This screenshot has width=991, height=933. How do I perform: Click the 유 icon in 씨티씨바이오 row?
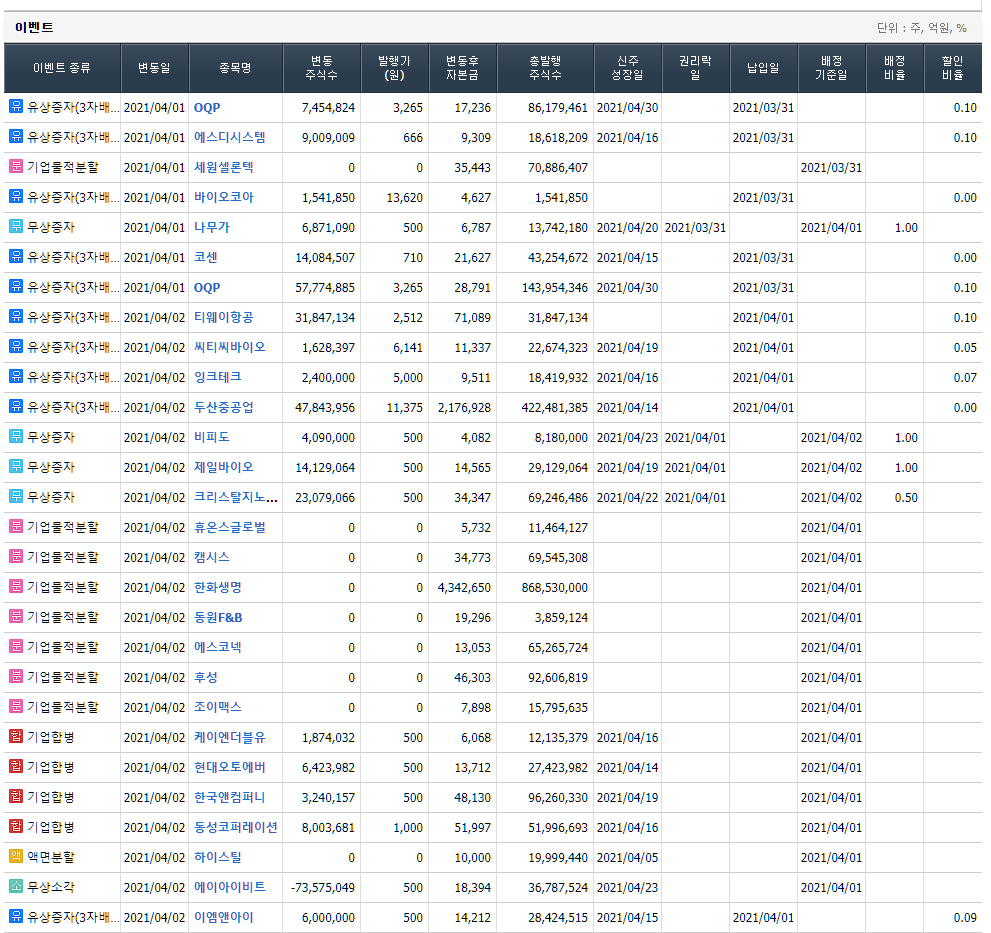pyautogui.click(x=16, y=346)
